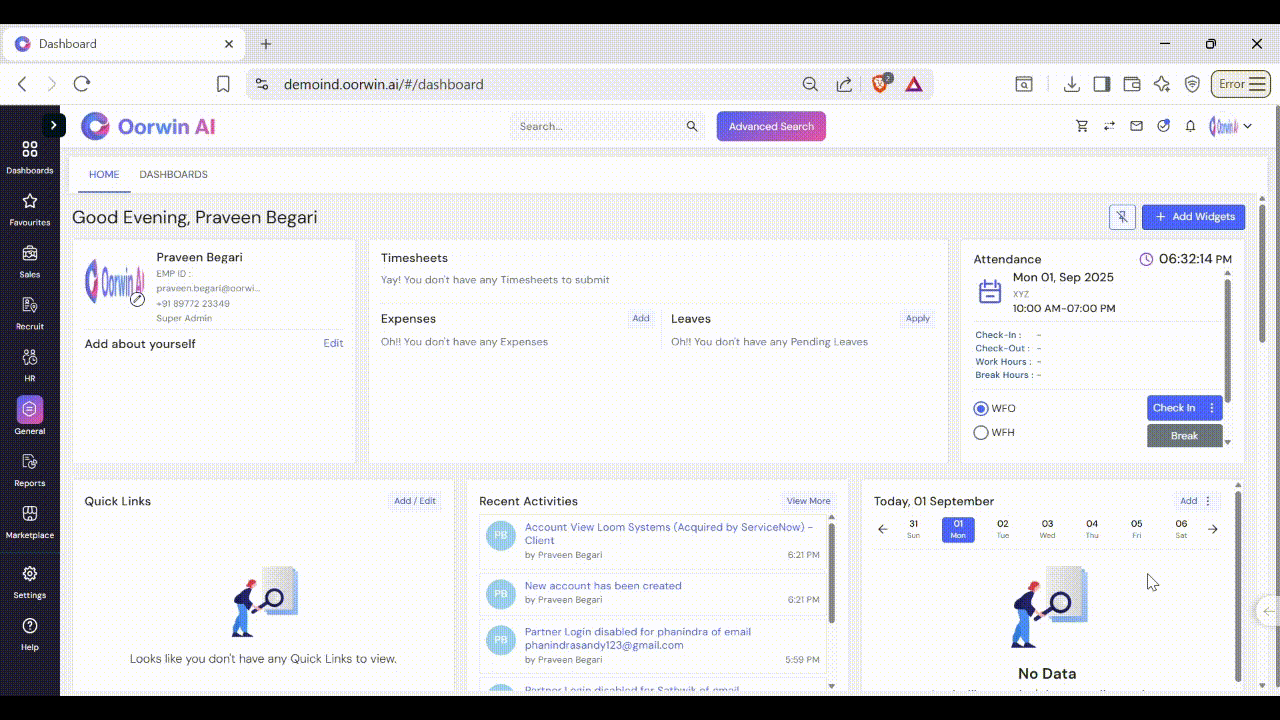Image resolution: width=1280 pixels, height=720 pixels.
Task: Select the WFO radio option
Action: click(x=981, y=408)
